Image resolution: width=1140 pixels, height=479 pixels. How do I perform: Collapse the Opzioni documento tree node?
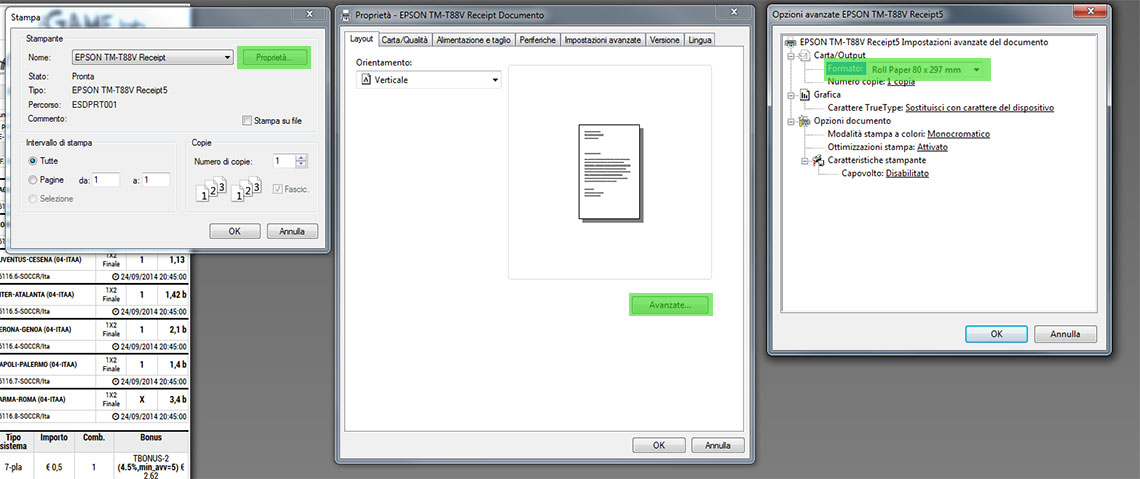790,121
